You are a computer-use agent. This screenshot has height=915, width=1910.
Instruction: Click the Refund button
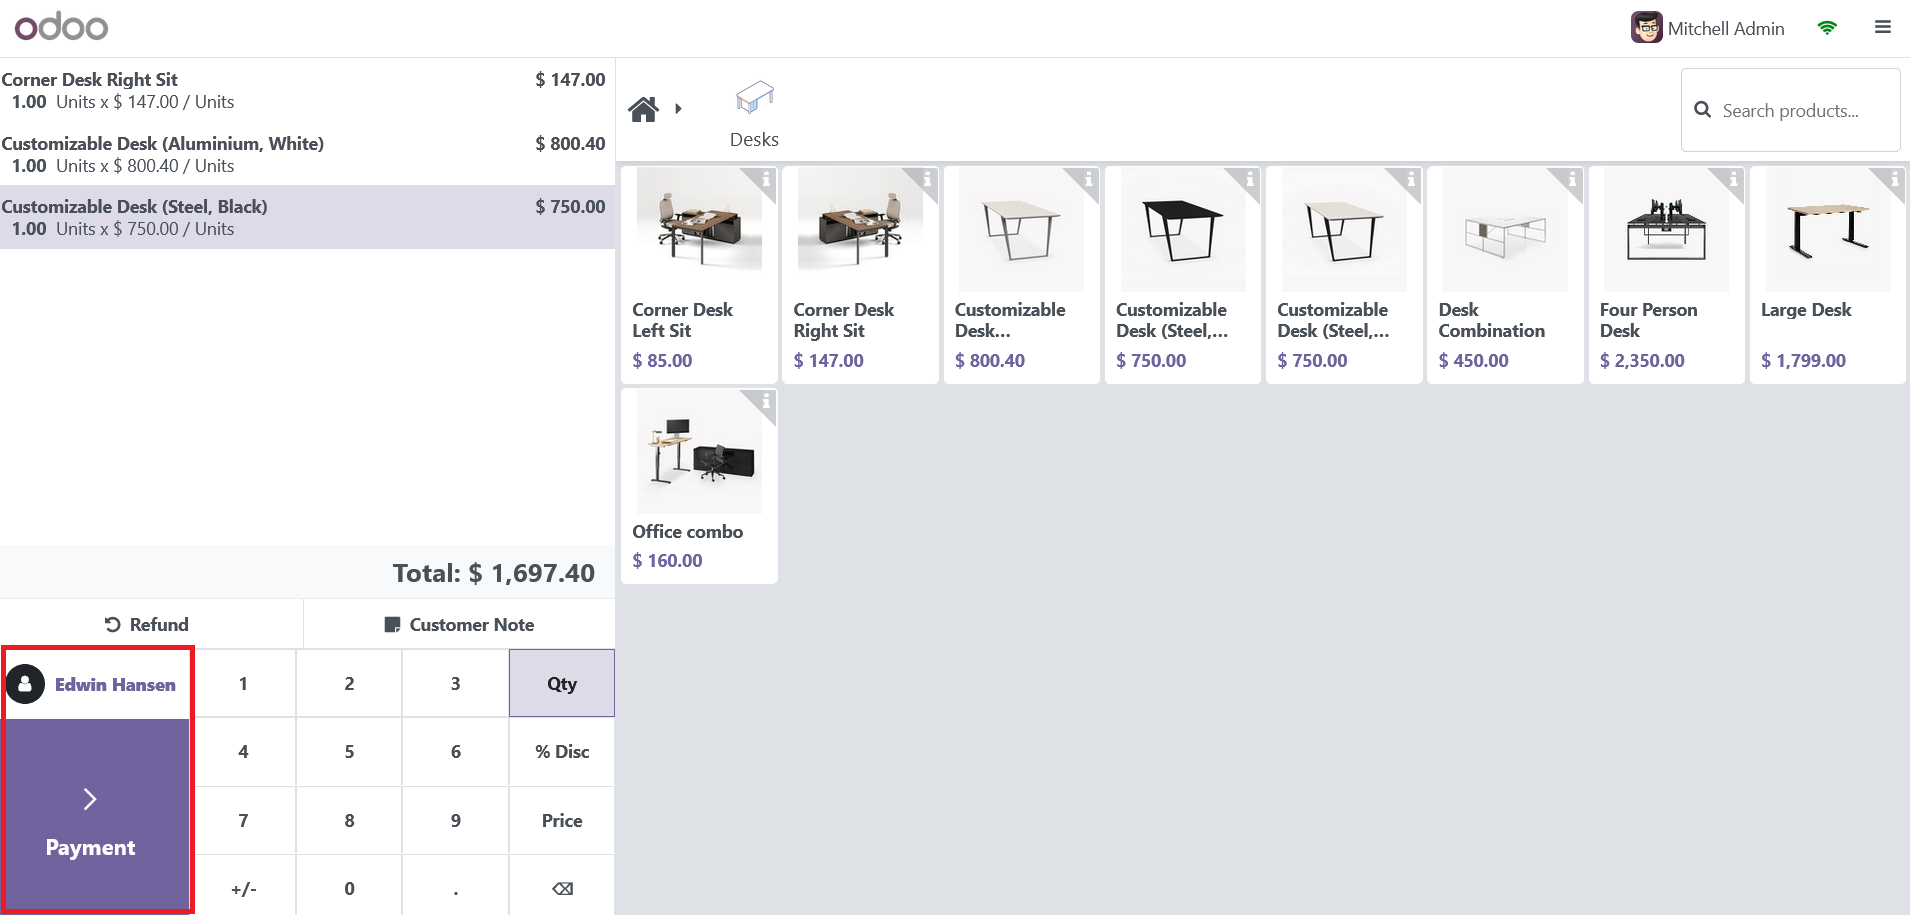pos(148,625)
